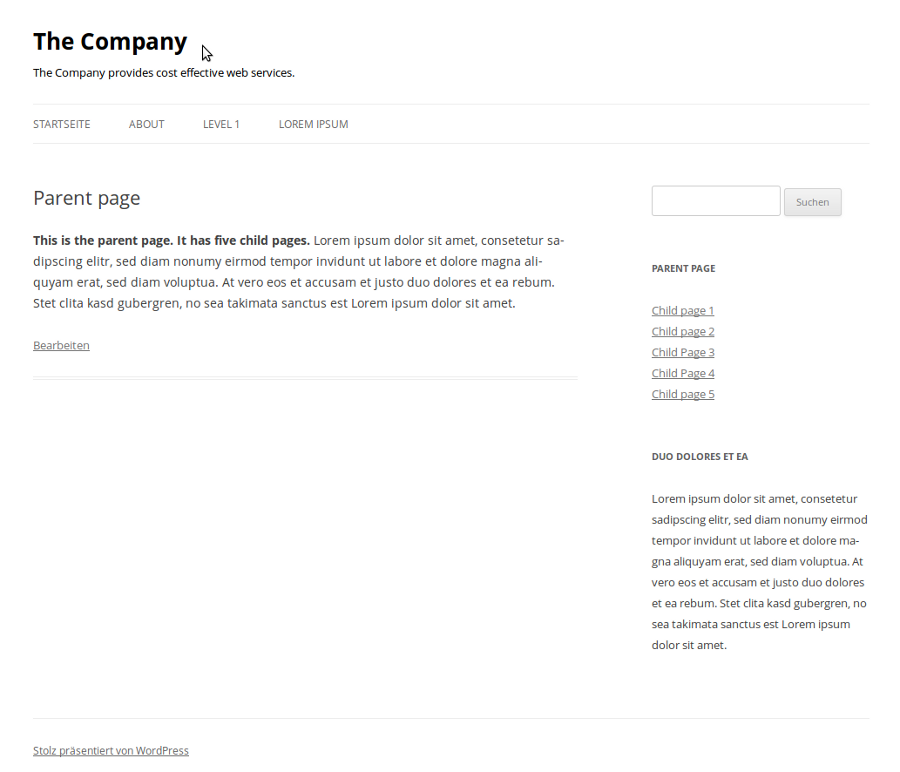Screen dimensions: 900x772
Task: Click the bold parent page intro sentence
Action: pyautogui.click(x=171, y=240)
